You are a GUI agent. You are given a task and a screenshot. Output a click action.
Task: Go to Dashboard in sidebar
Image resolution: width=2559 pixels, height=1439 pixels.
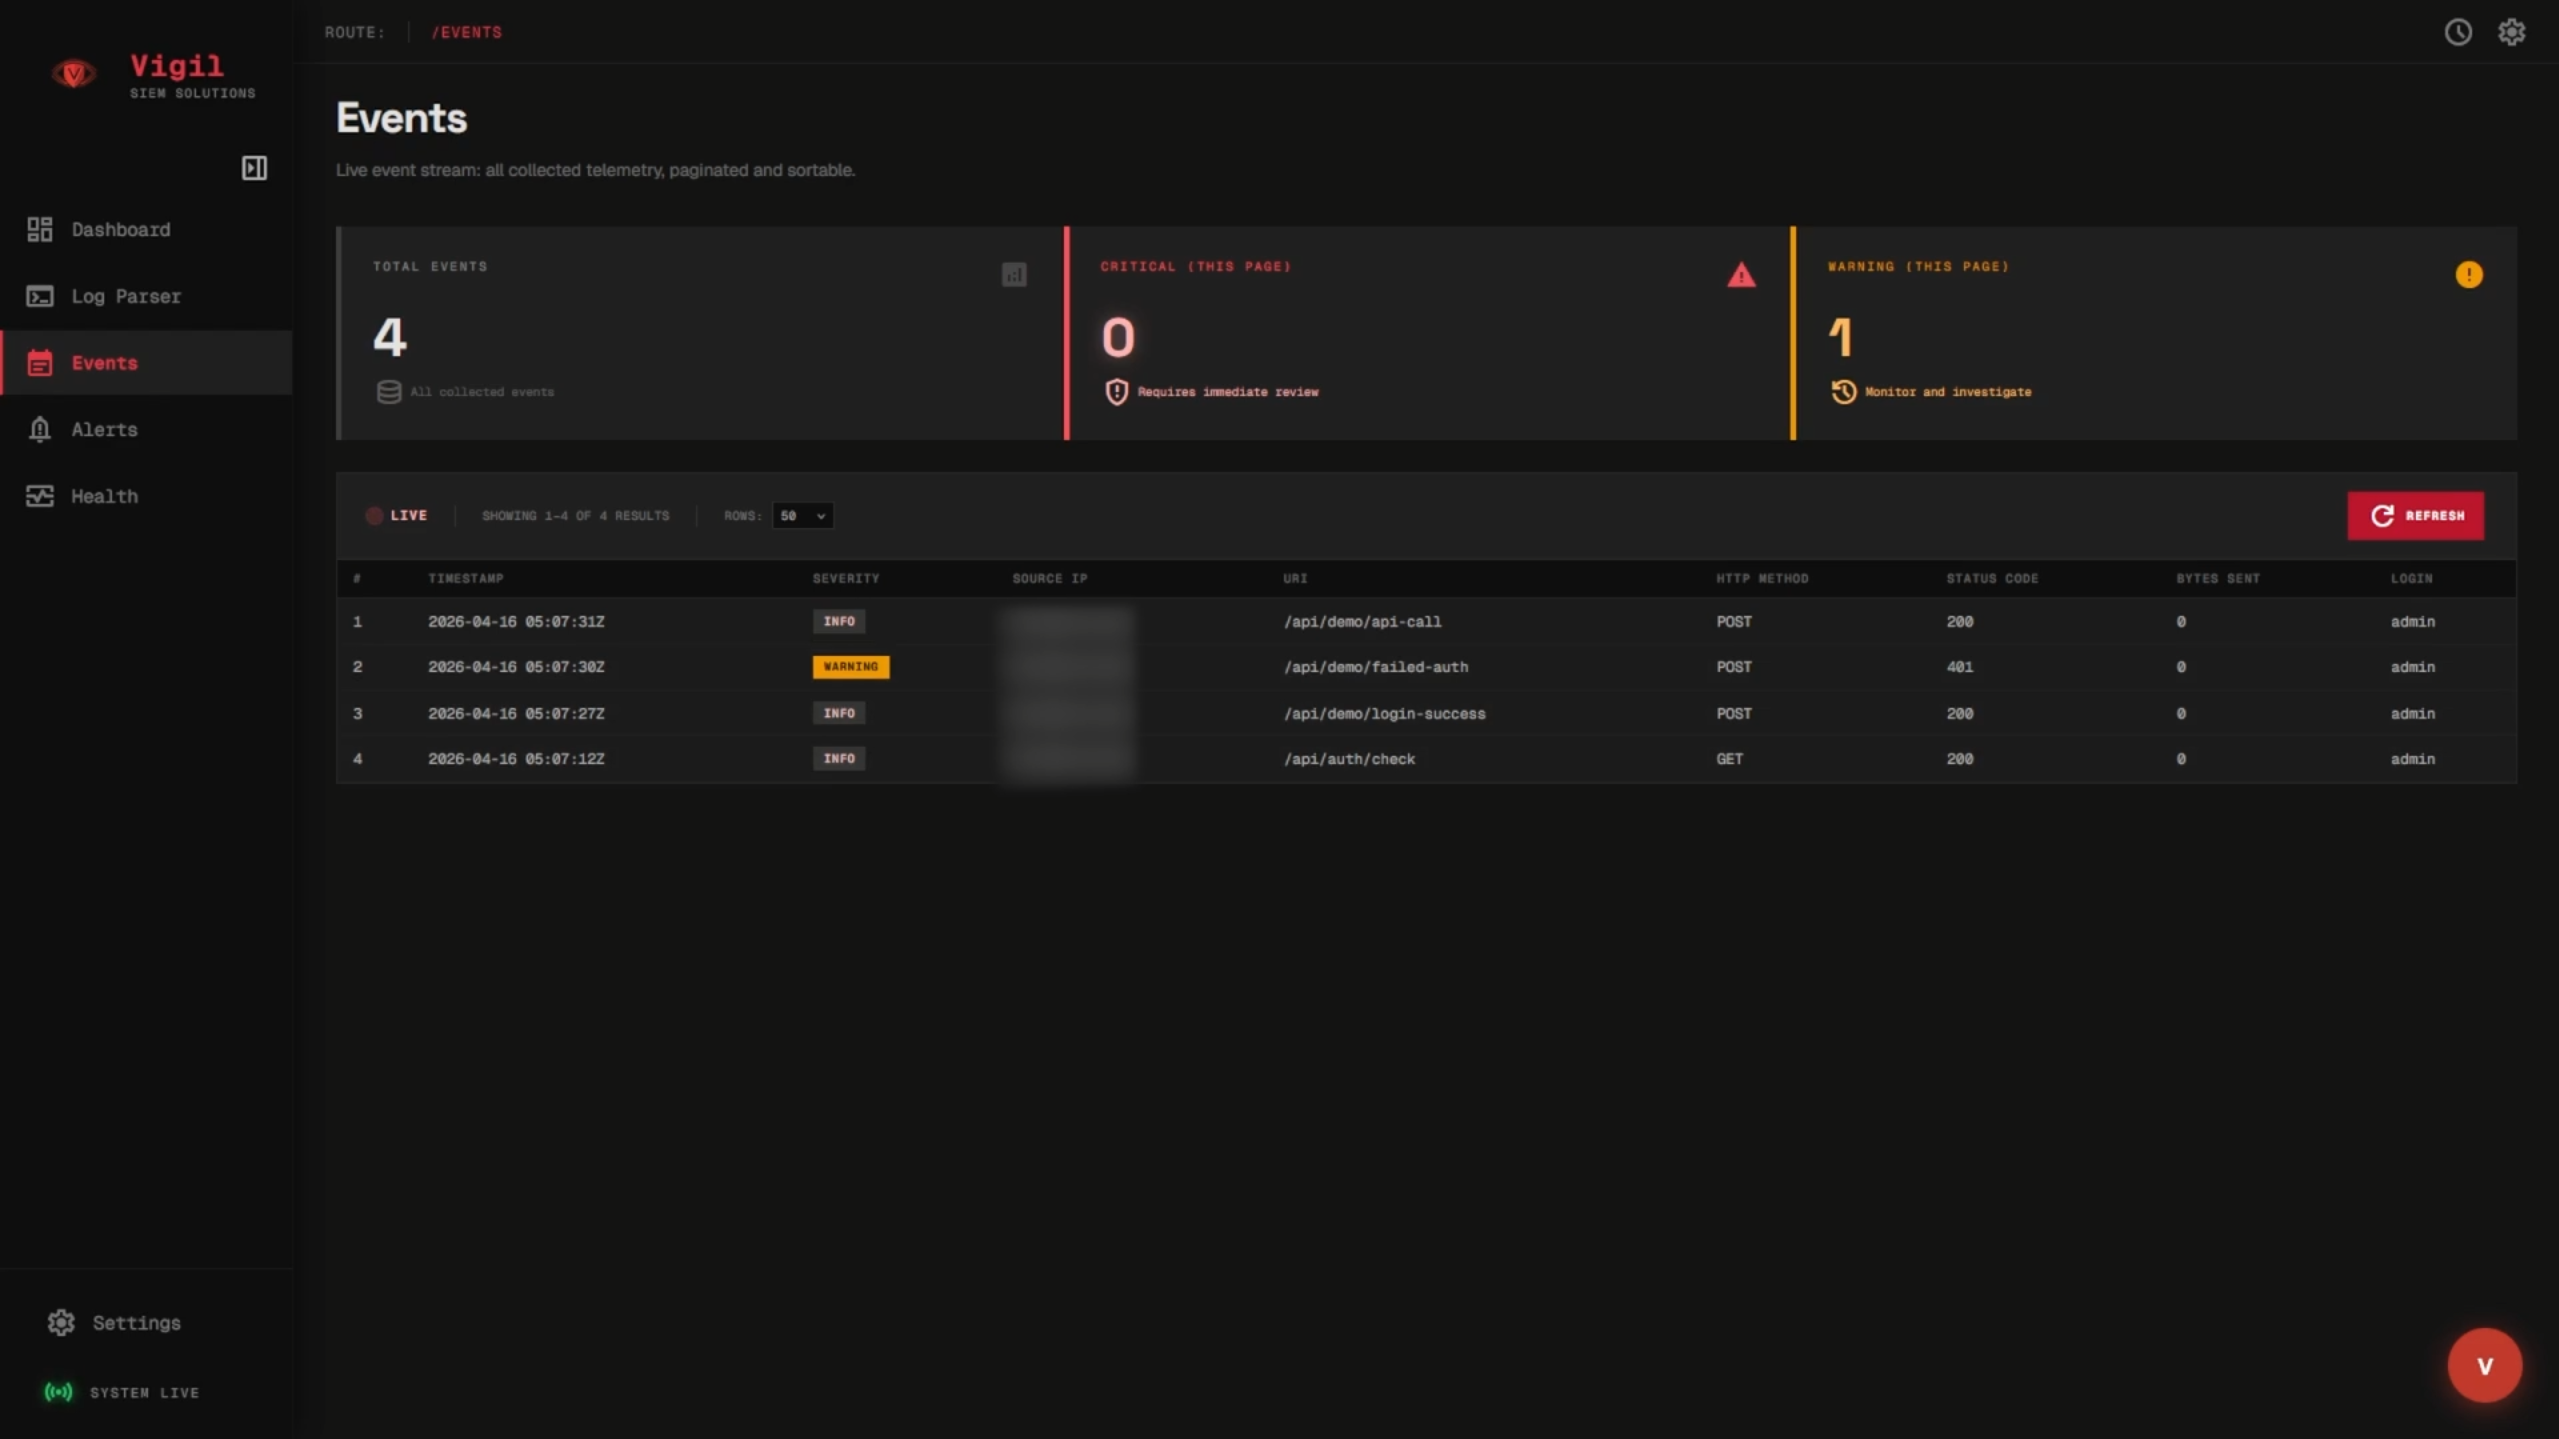tap(120, 230)
